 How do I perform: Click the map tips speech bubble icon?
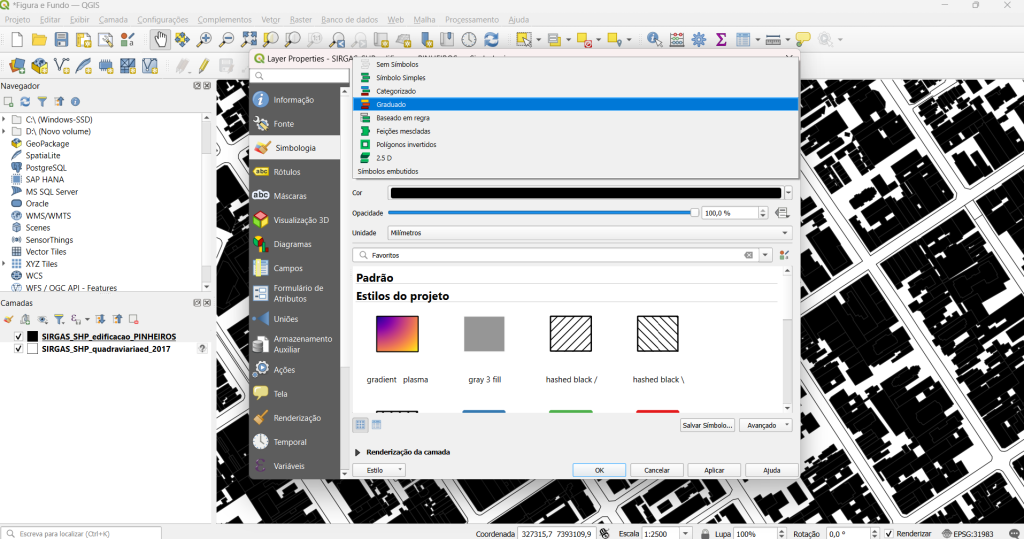click(803, 40)
